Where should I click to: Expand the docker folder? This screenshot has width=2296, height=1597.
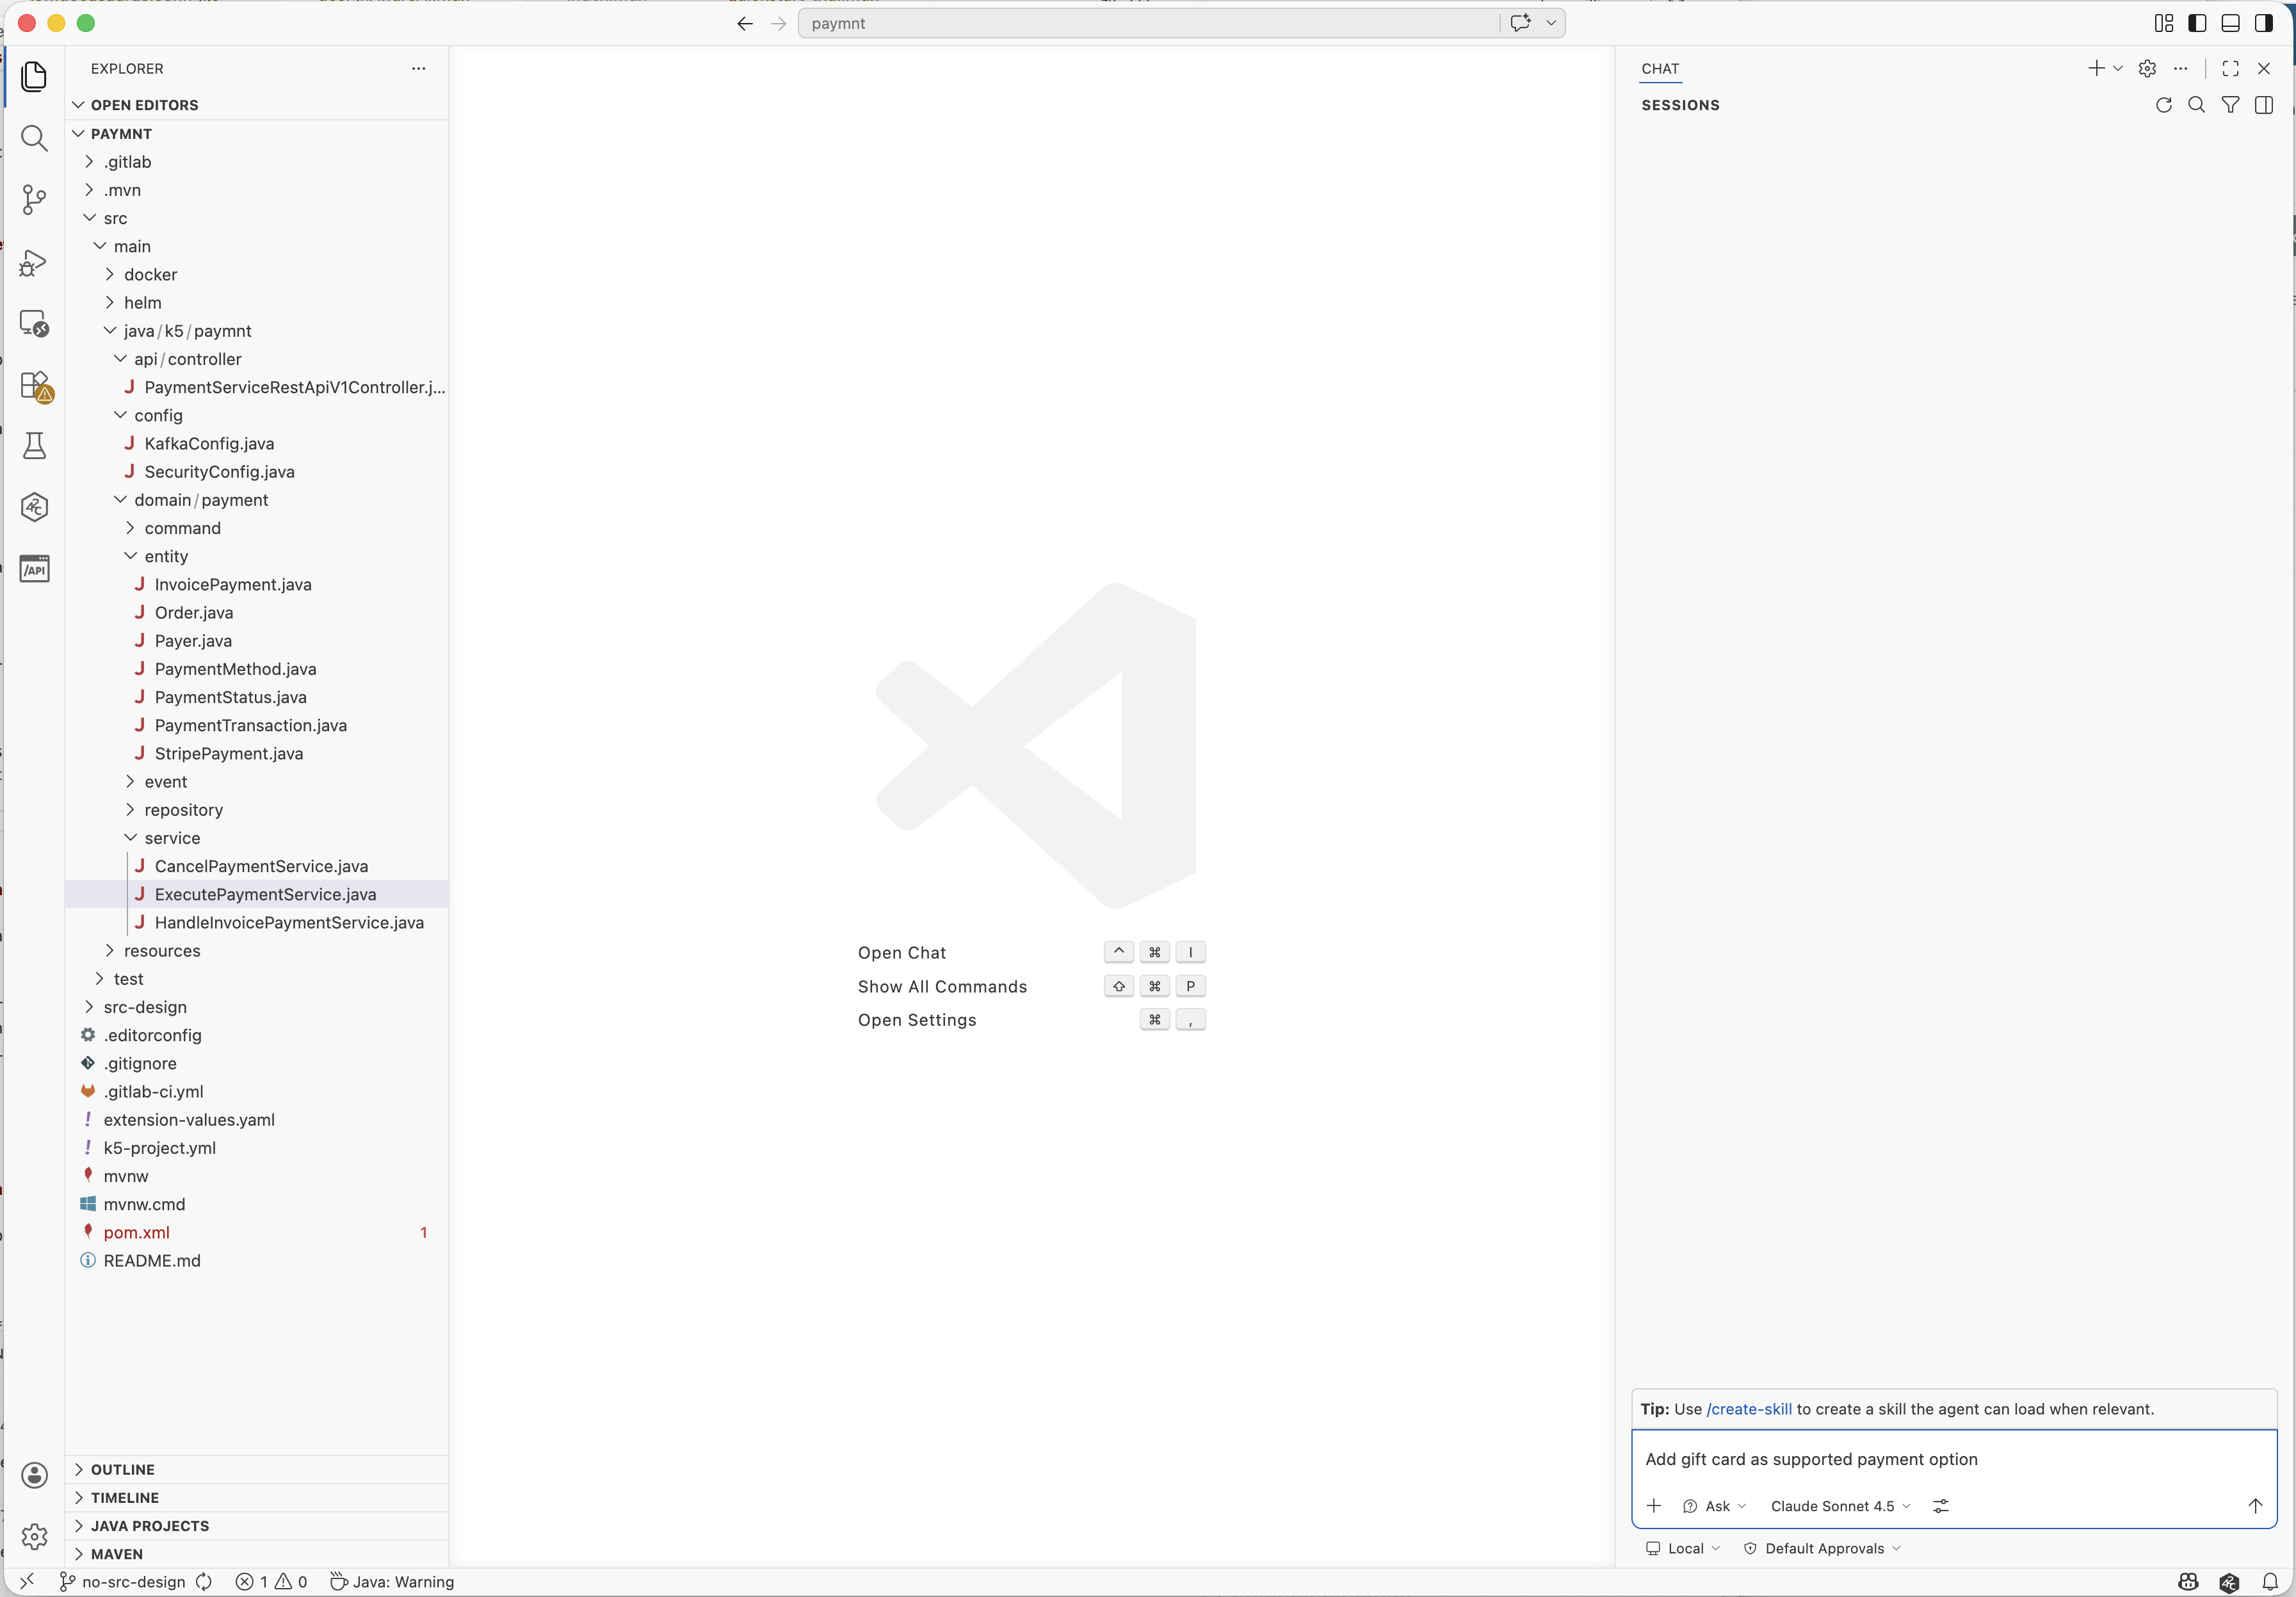coord(257,274)
